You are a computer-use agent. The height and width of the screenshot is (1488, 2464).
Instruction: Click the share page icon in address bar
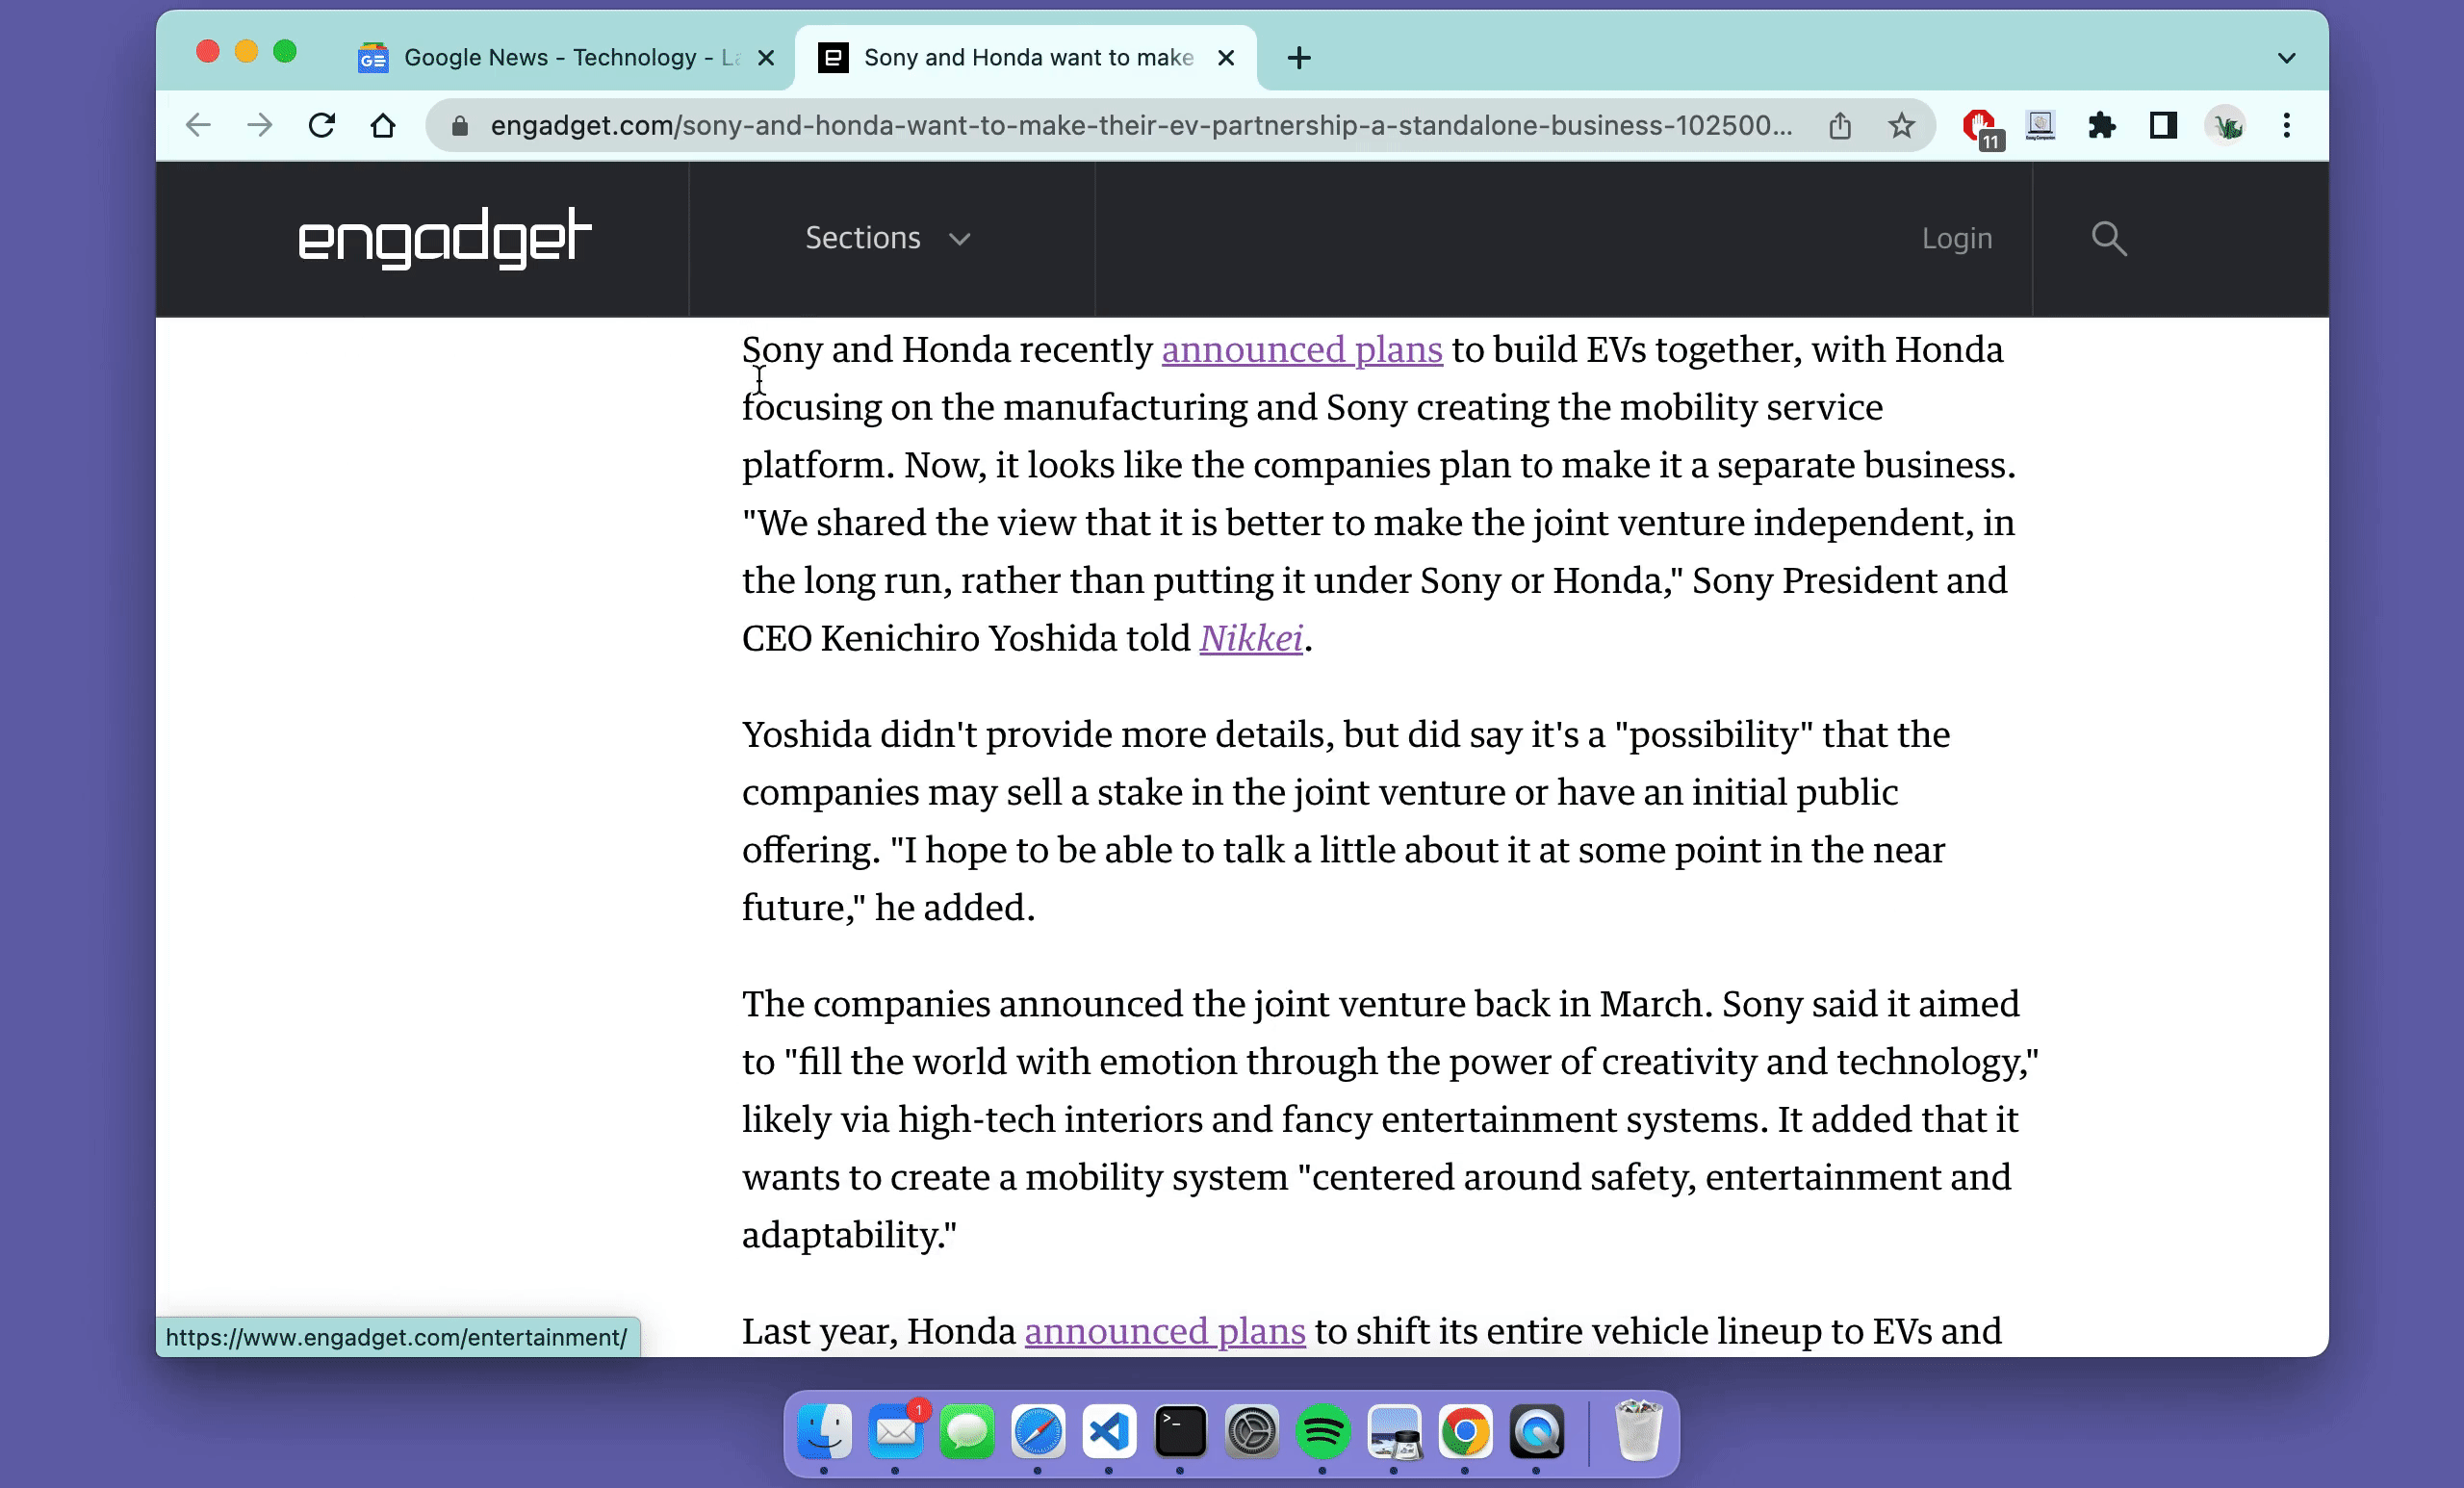[x=1840, y=126]
